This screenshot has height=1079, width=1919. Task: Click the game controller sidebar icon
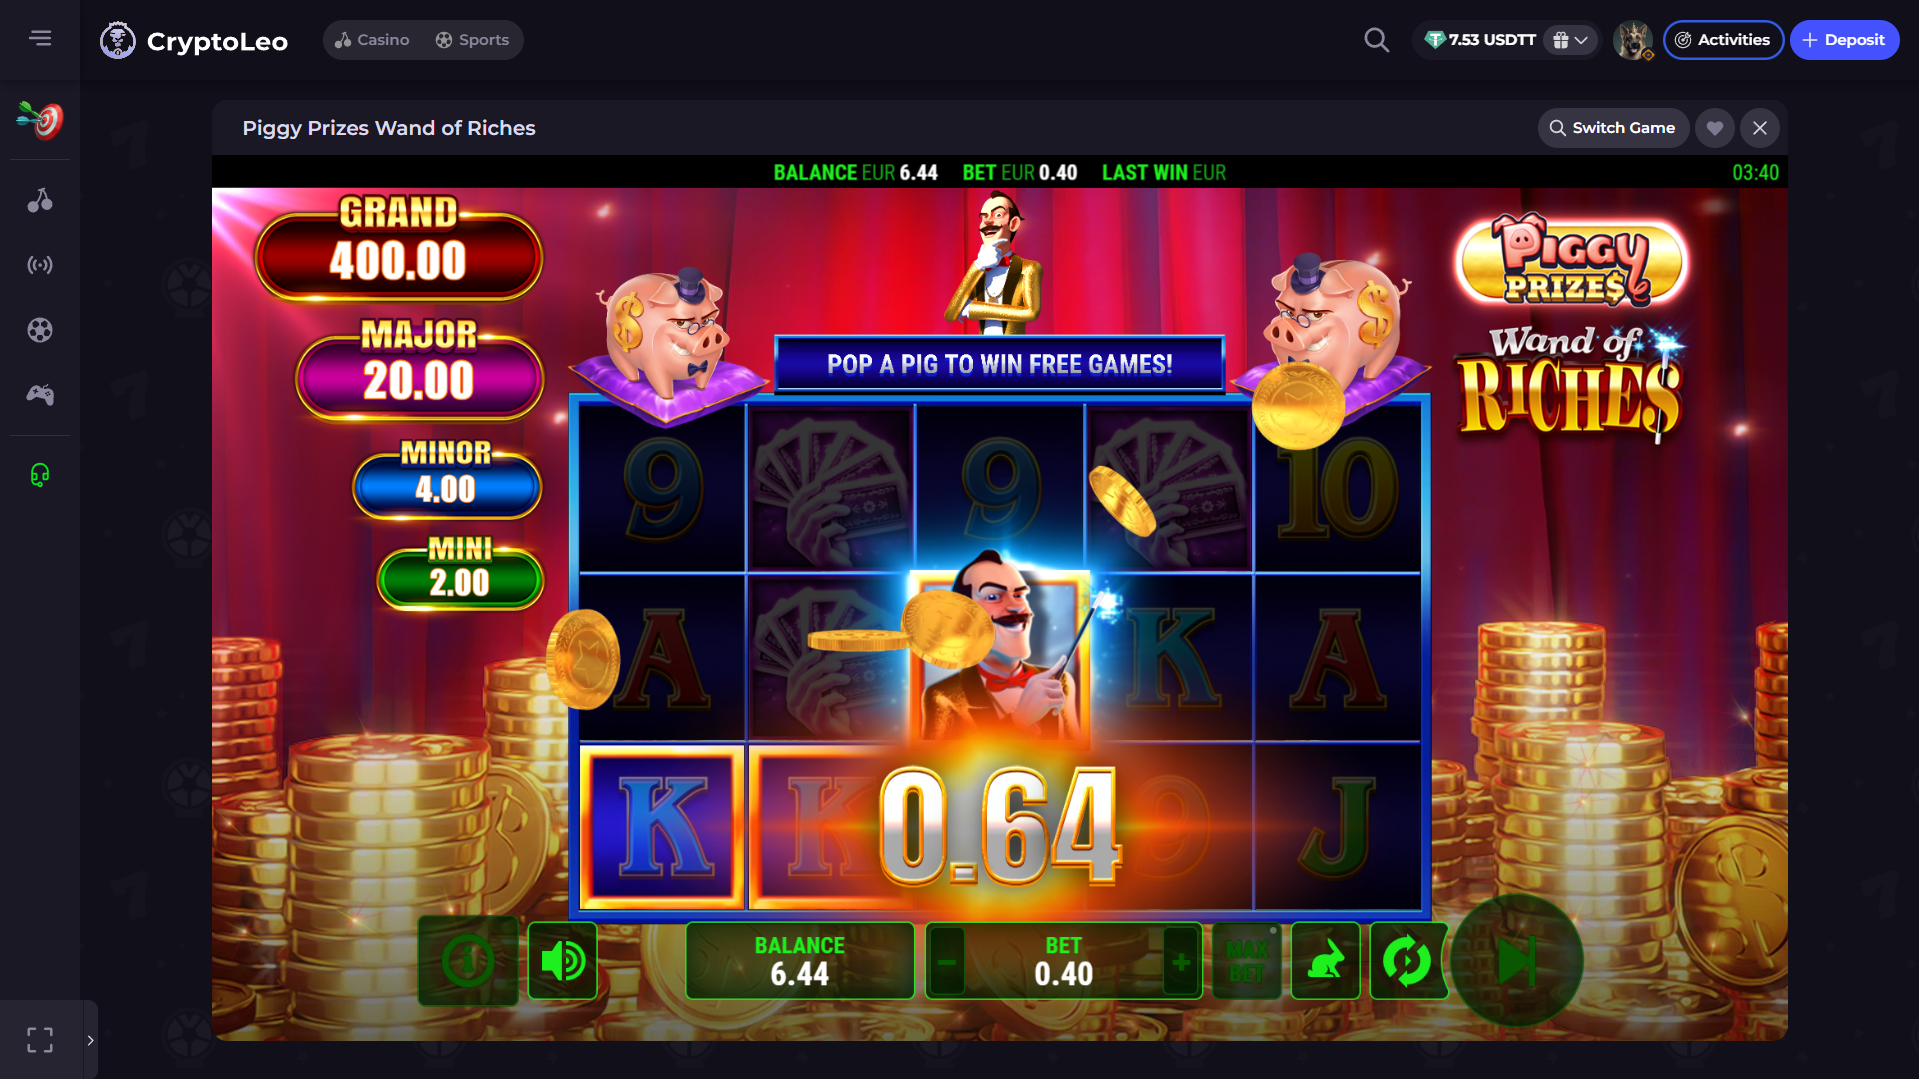(x=40, y=395)
